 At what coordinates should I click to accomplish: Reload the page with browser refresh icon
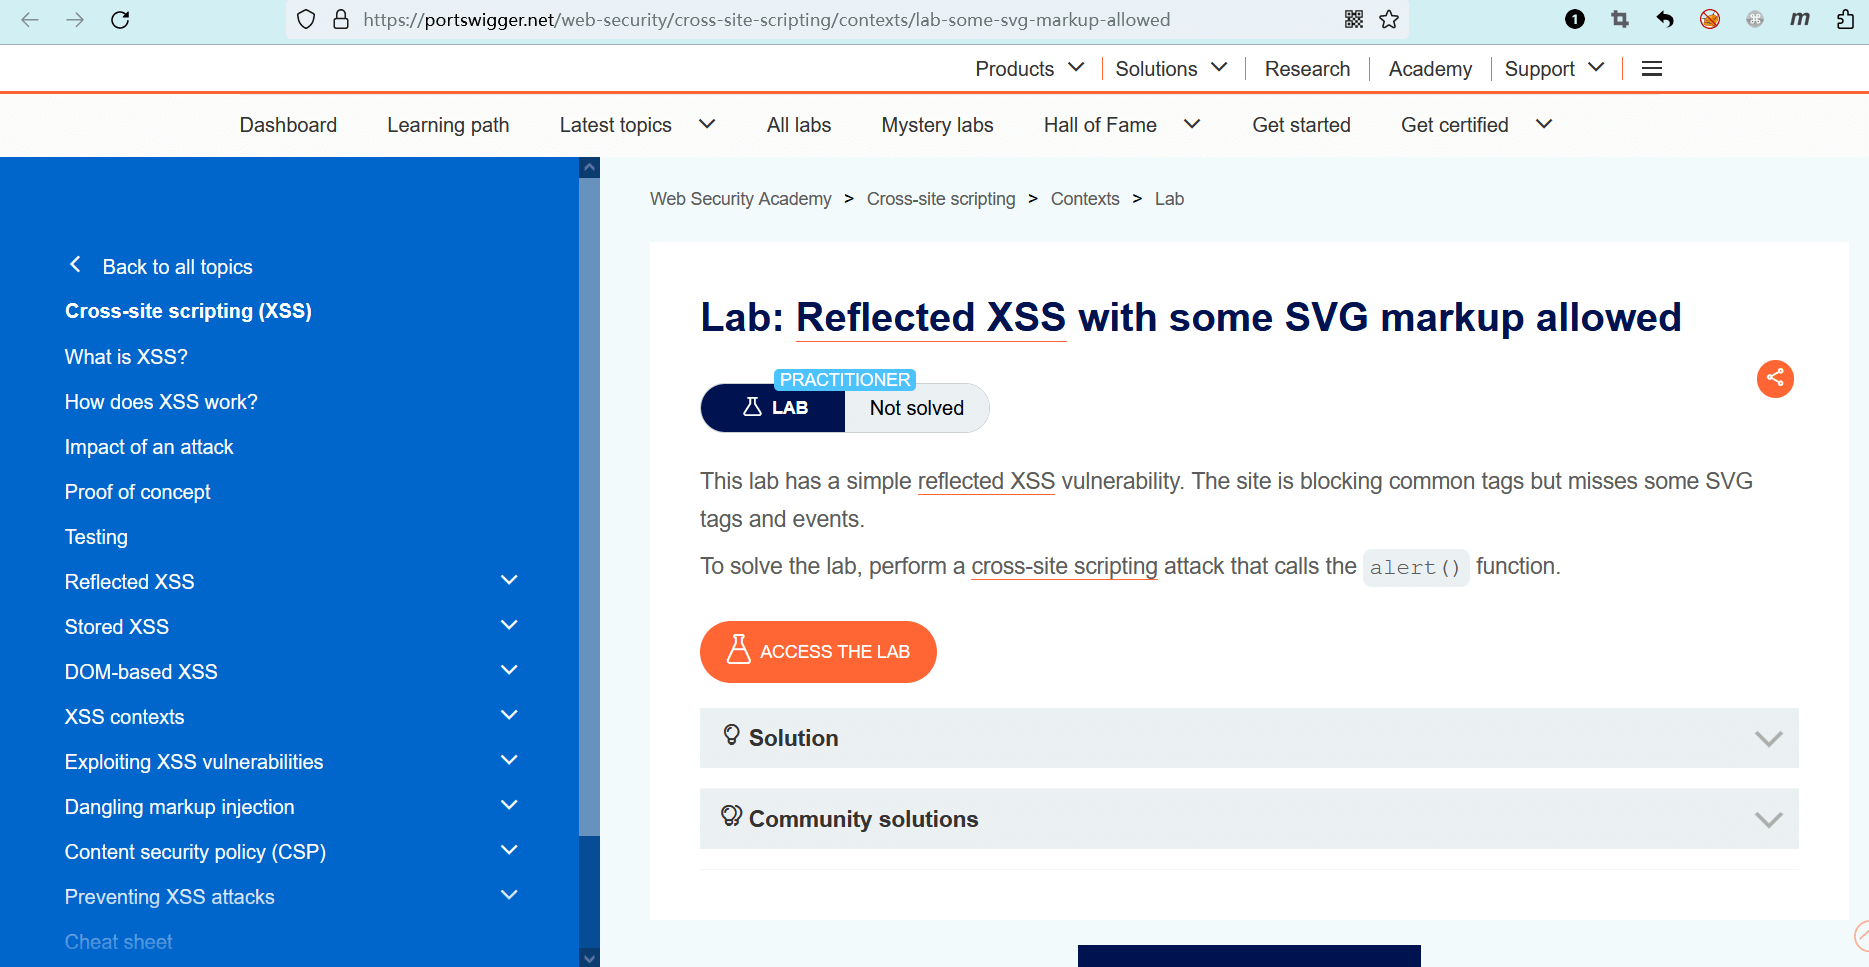click(x=120, y=20)
